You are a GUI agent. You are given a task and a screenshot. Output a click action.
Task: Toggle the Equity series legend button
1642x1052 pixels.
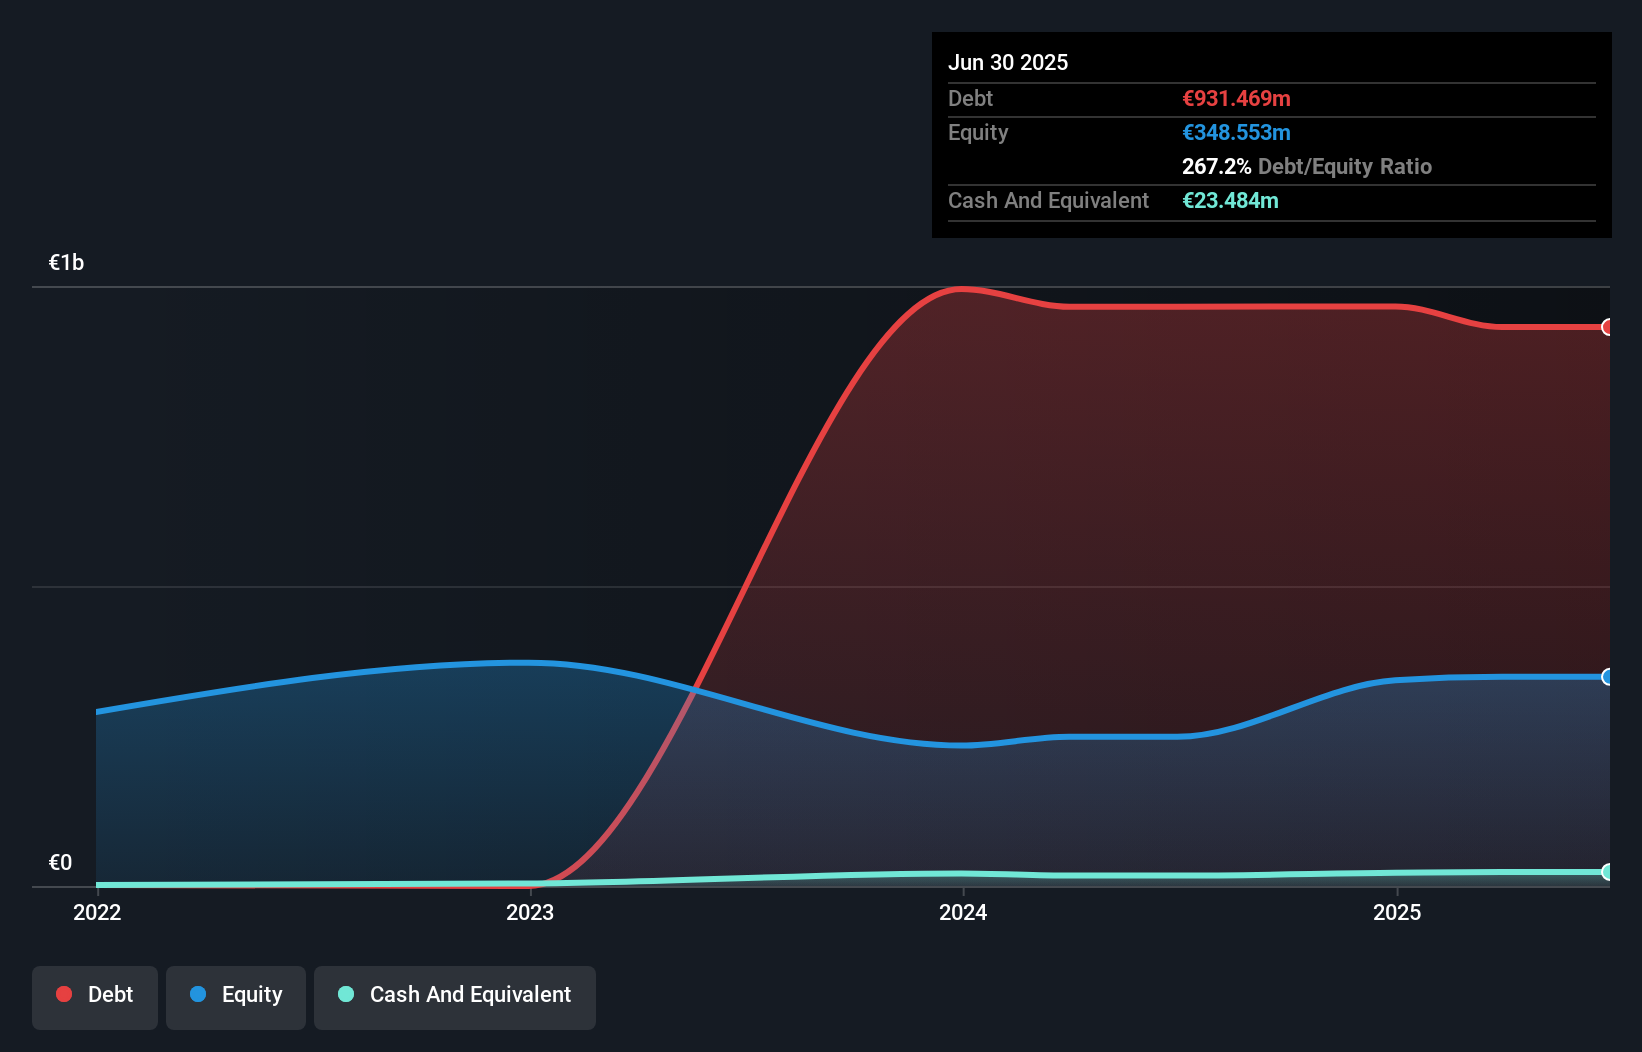[x=236, y=997]
